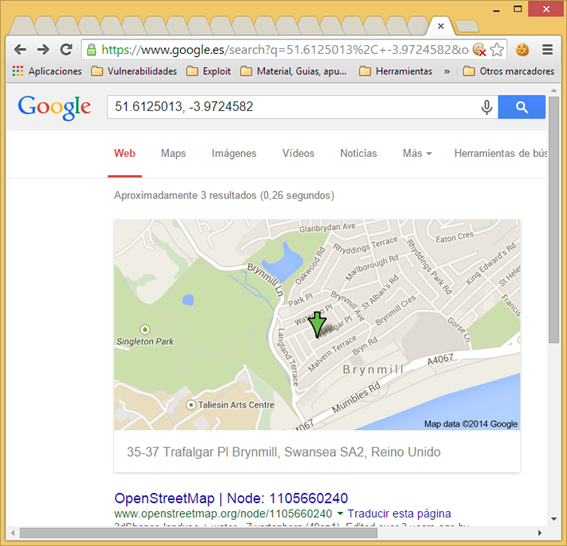
Task: Open the Vulnerabilidades bookmarks folder
Action: (x=134, y=71)
